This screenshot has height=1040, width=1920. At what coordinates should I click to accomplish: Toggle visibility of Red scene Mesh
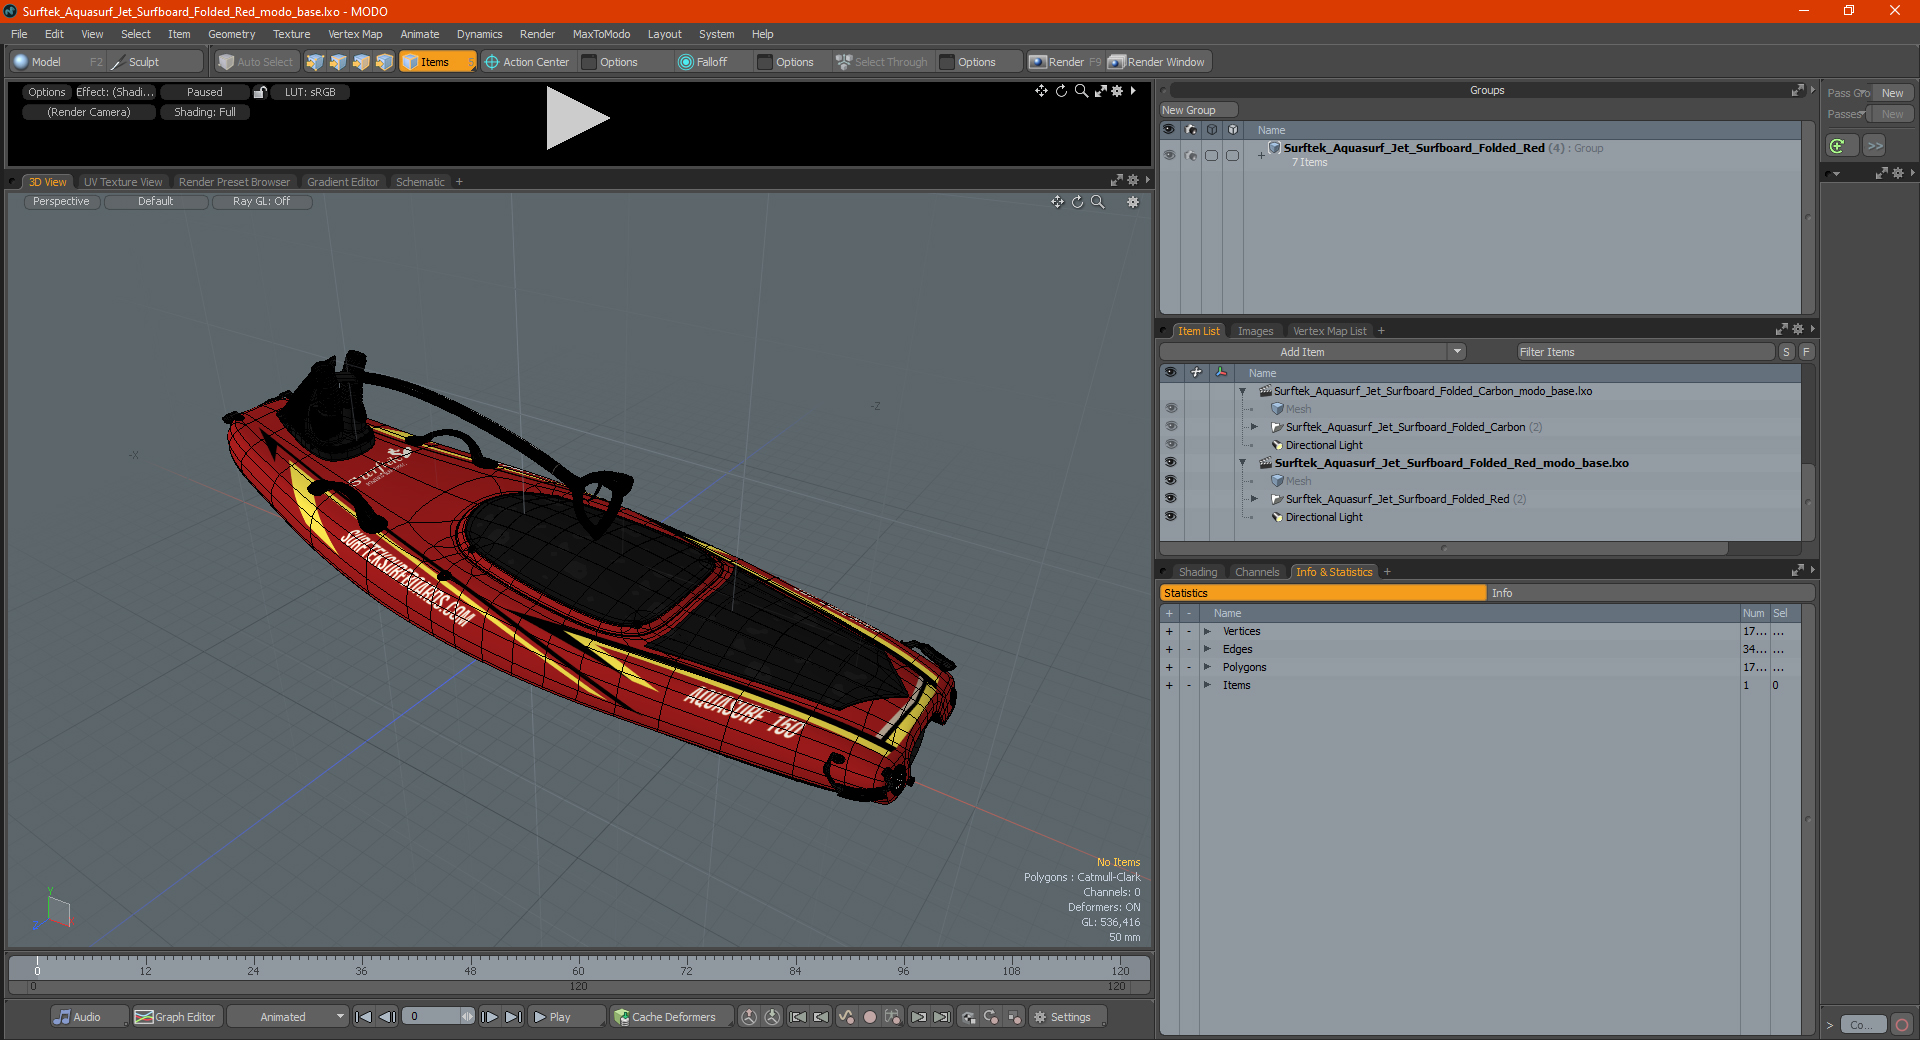point(1170,481)
